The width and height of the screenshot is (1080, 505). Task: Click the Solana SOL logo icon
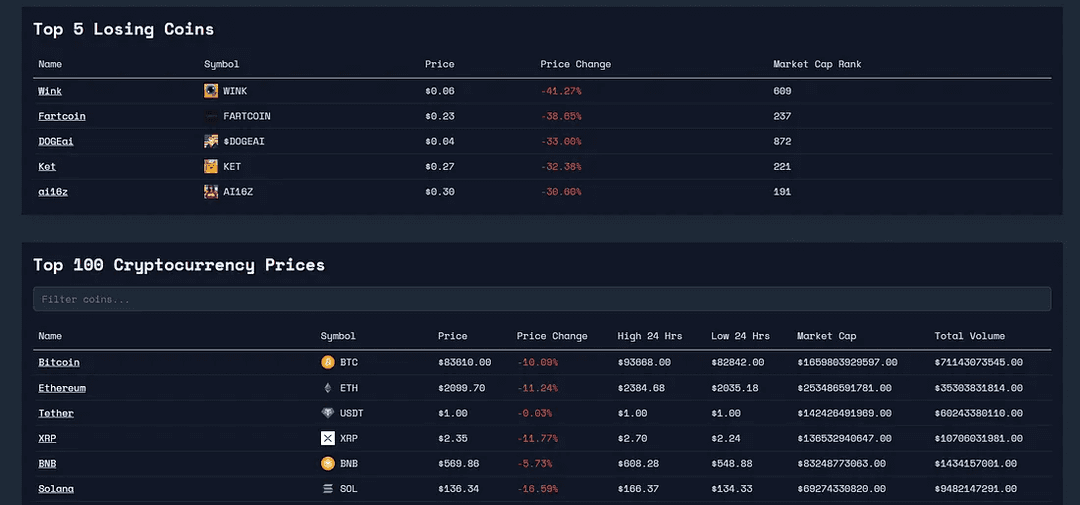328,489
